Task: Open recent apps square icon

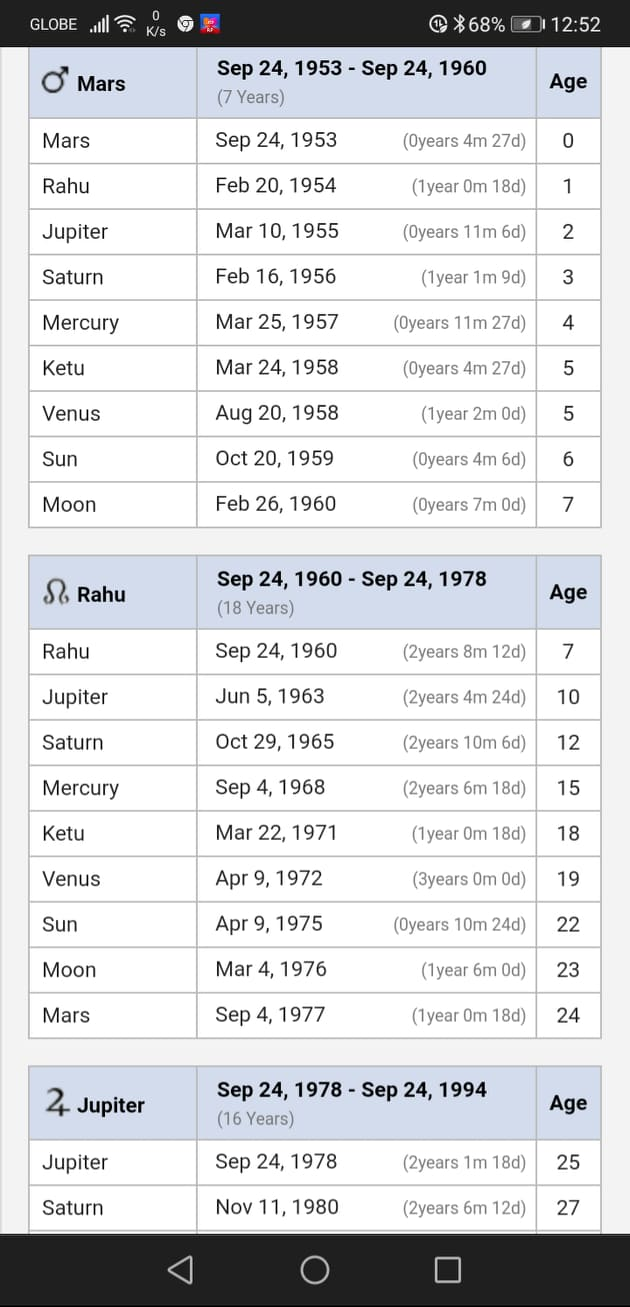Action: coord(448,1269)
